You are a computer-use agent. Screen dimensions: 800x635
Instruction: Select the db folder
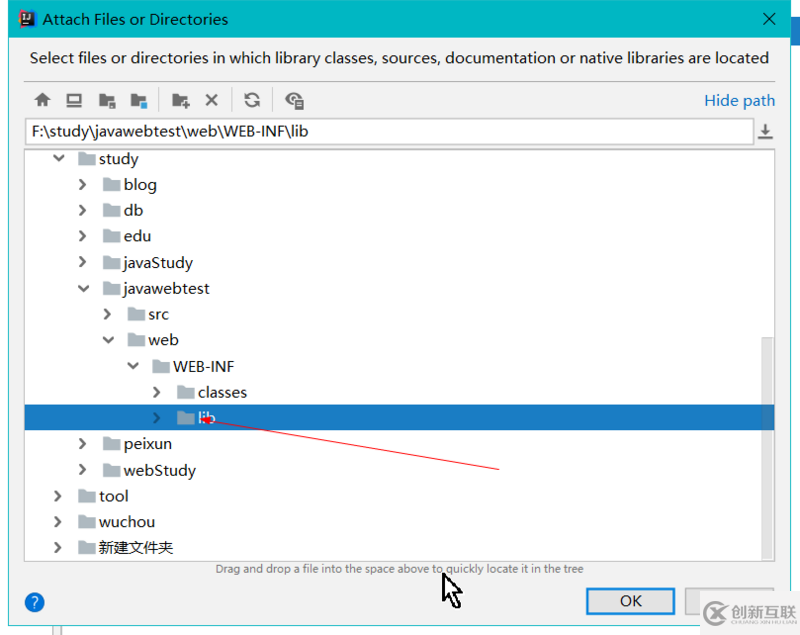point(123,210)
